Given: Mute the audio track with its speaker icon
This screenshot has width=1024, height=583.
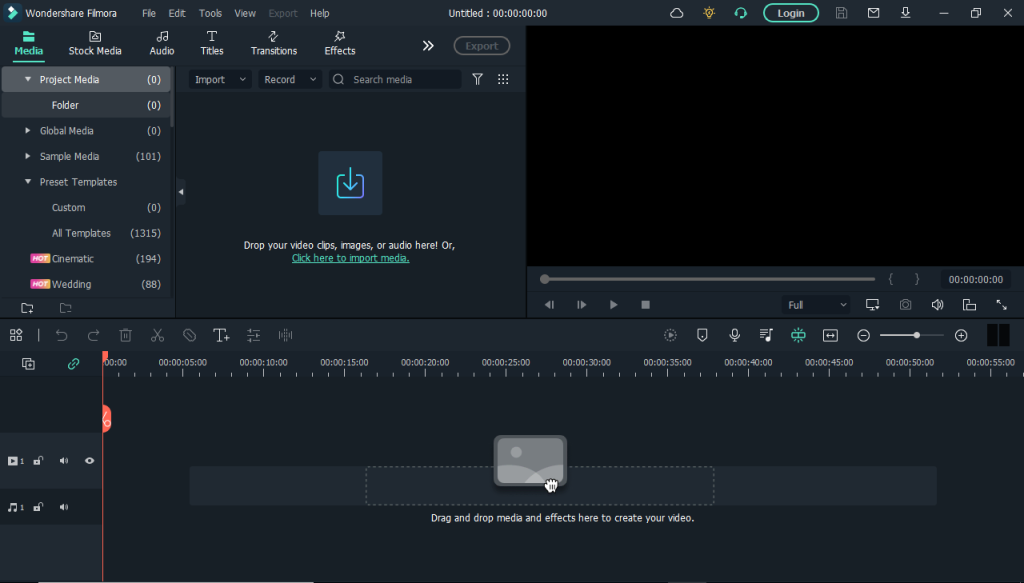Looking at the screenshot, I should pos(63,507).
